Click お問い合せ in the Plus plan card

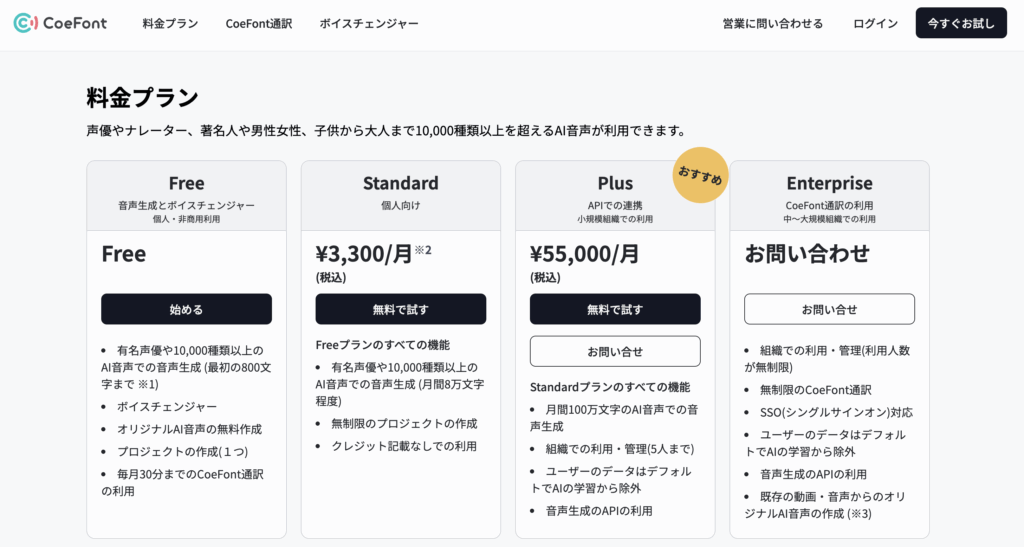point(615,351)
